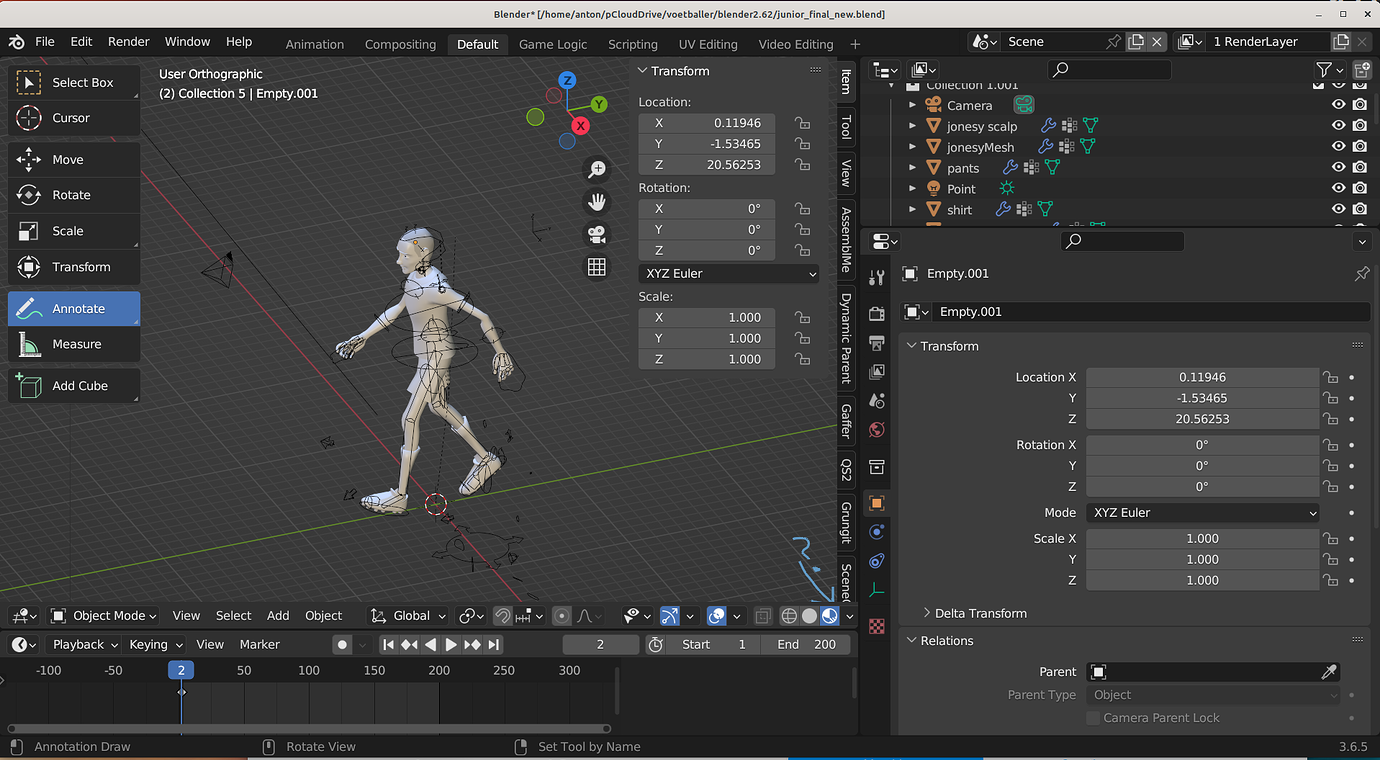
Task: Disable rendering for the Point light
Action: pyautogui.click(x=1360, y=188)
